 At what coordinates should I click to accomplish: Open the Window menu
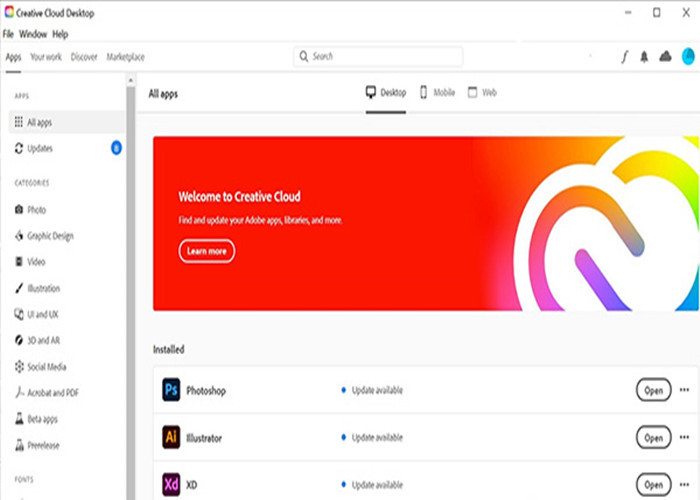pos(33,34)
